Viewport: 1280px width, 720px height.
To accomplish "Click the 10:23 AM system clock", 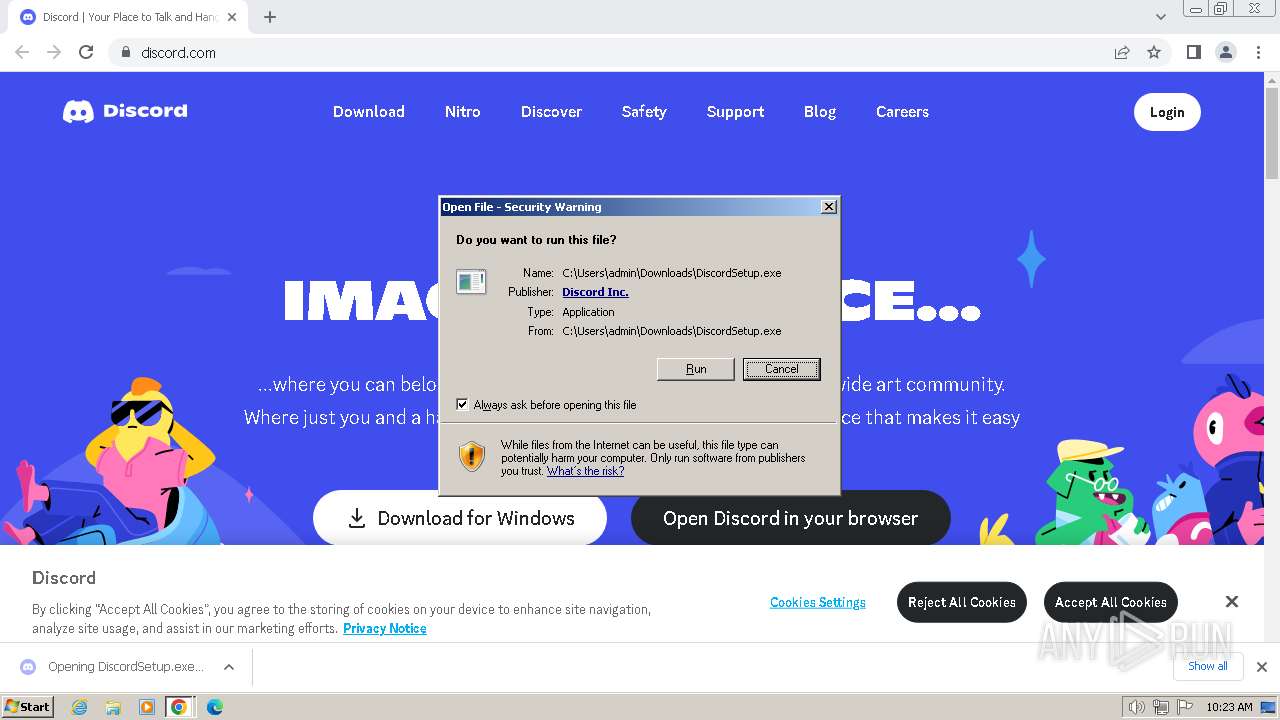I will [1229, 707].
